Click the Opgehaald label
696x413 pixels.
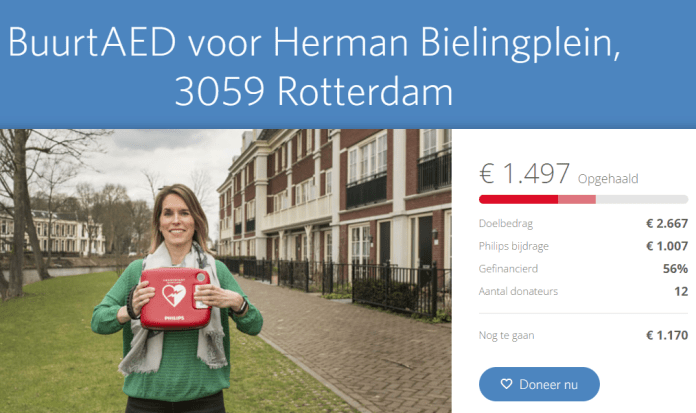(608, 179)
